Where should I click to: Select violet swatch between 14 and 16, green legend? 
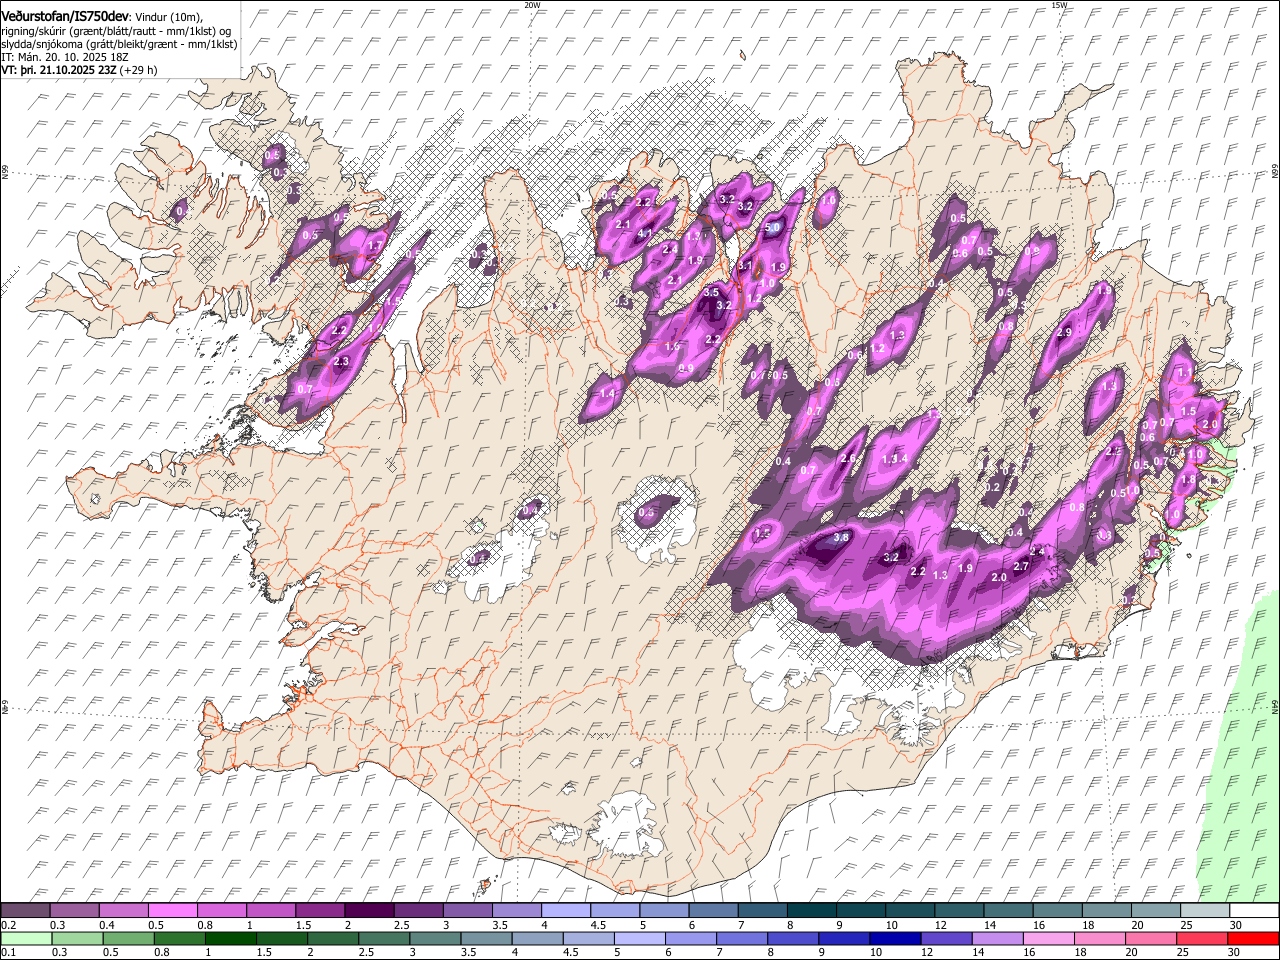(x=996, y=938)
